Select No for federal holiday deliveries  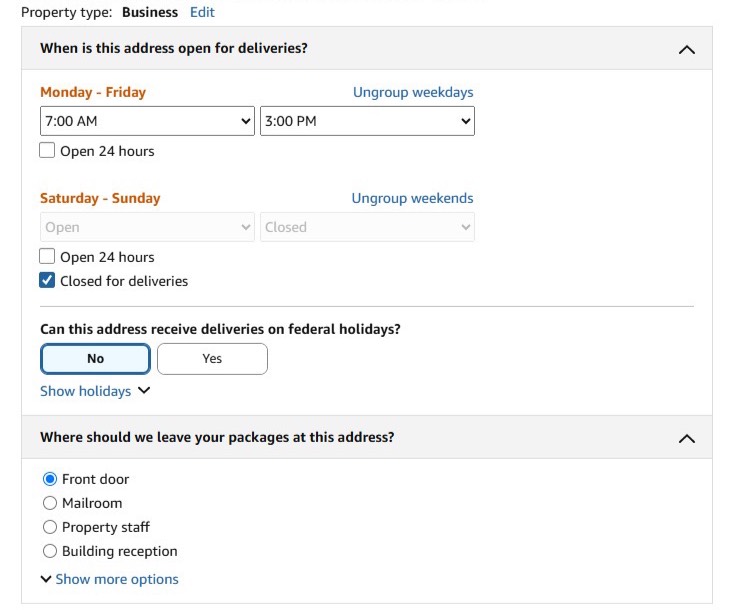point(96,359)
